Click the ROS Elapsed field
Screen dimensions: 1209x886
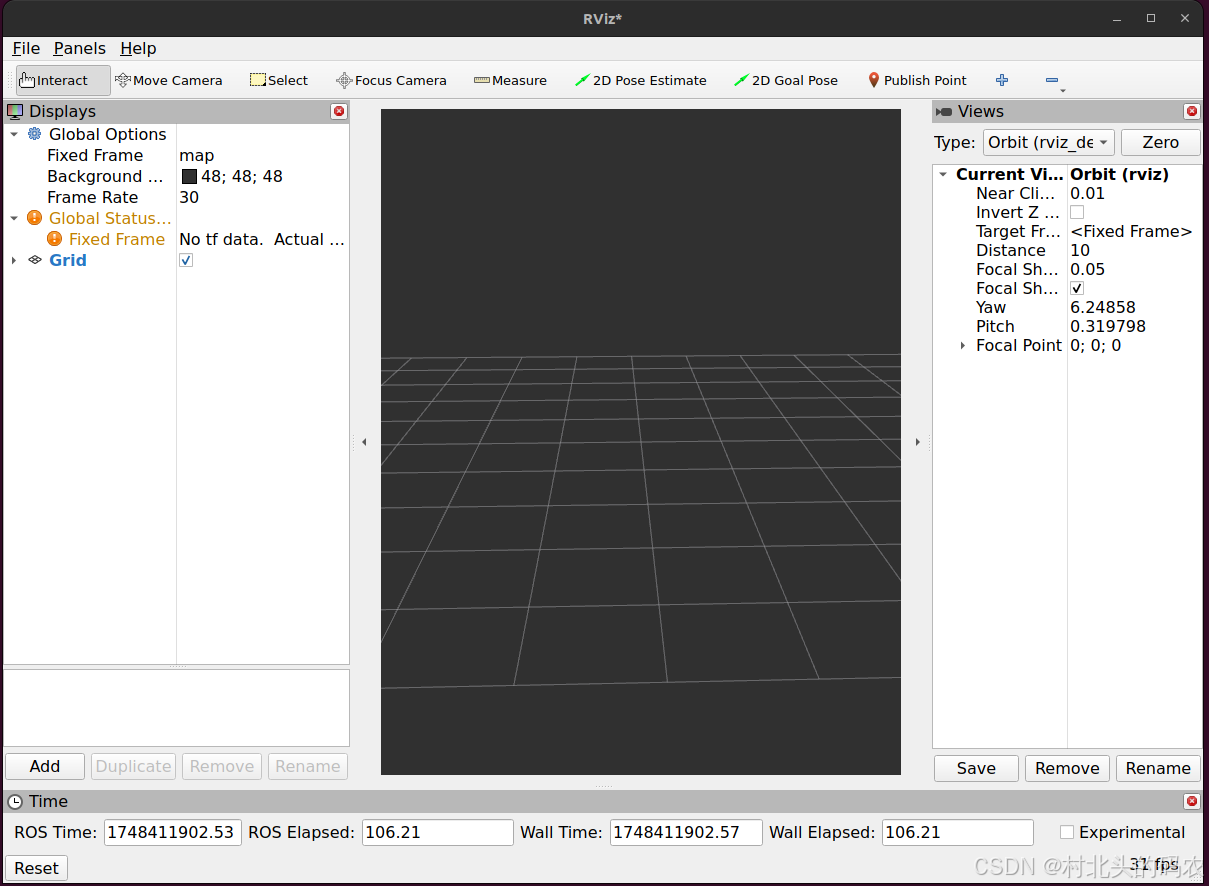click(437, 832)
